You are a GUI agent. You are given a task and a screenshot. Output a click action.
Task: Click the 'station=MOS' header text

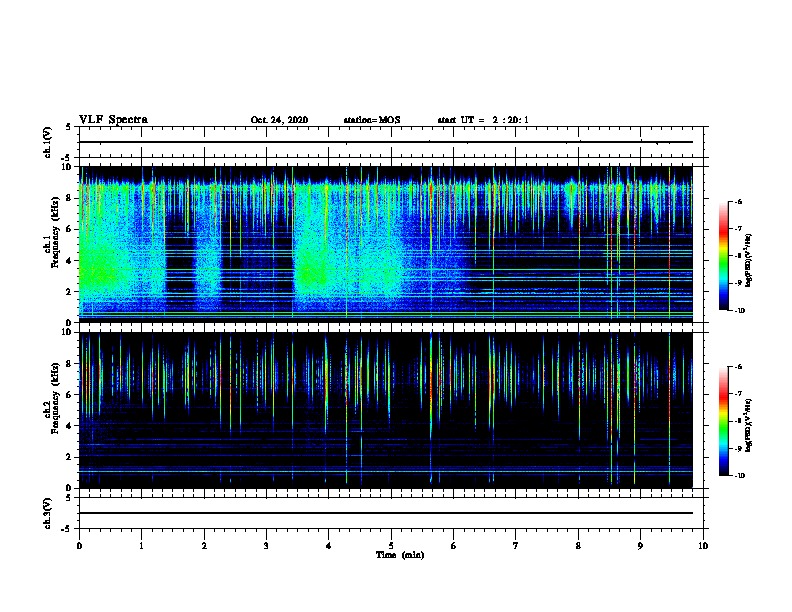pos(372,120)
